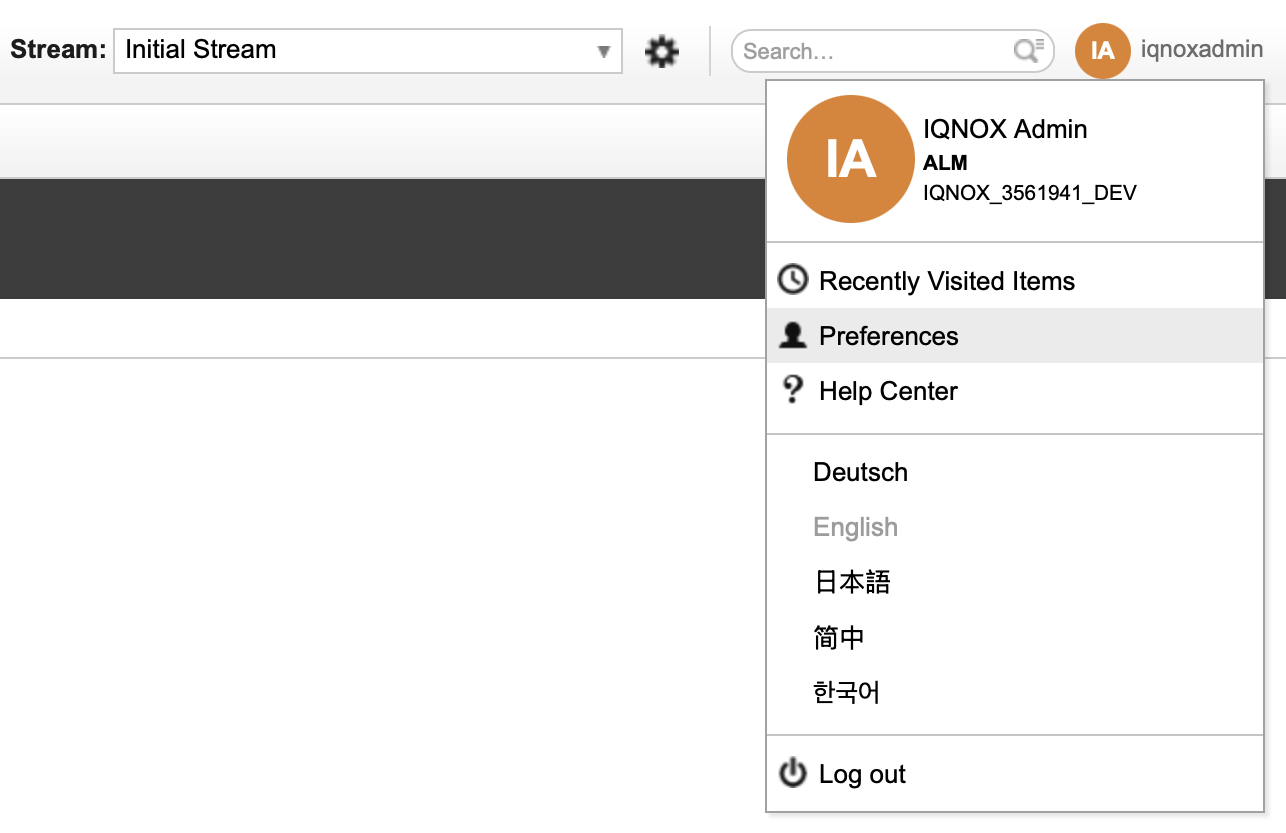Open Recently Visited Items

click(1015, 281)
